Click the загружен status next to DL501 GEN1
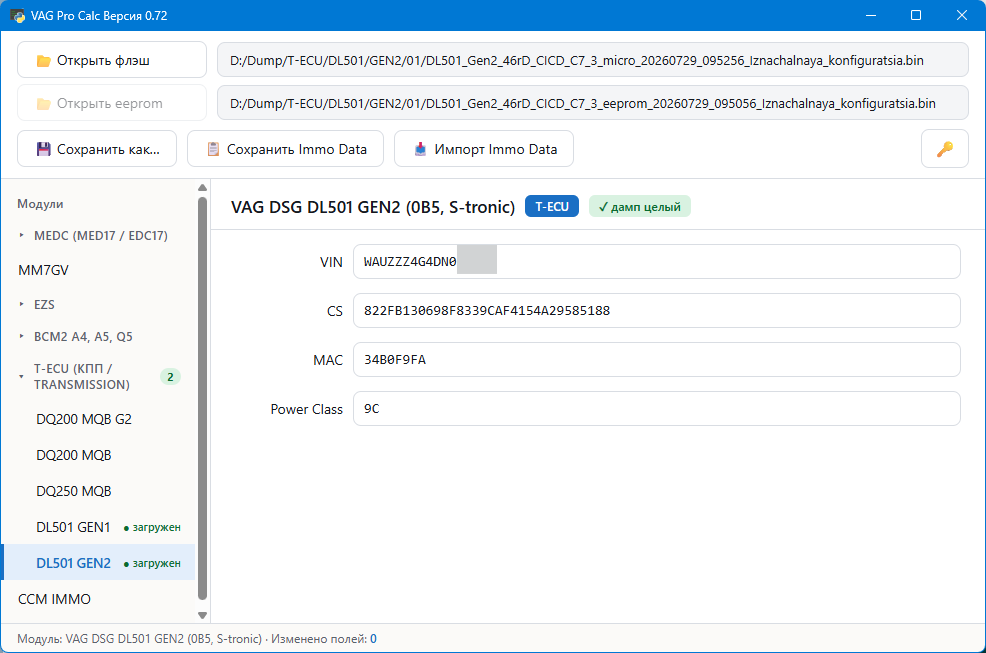This screenshot has height=653, width=986. 152,527
